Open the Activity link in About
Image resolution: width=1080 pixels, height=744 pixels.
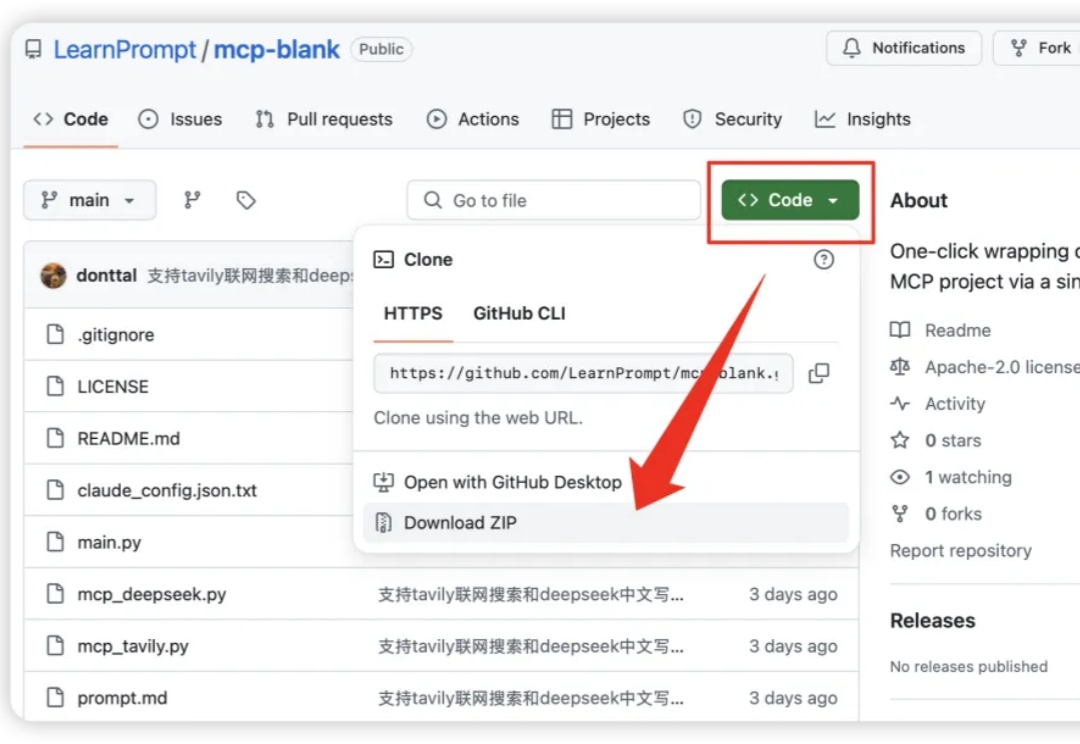tap(955, 404)
